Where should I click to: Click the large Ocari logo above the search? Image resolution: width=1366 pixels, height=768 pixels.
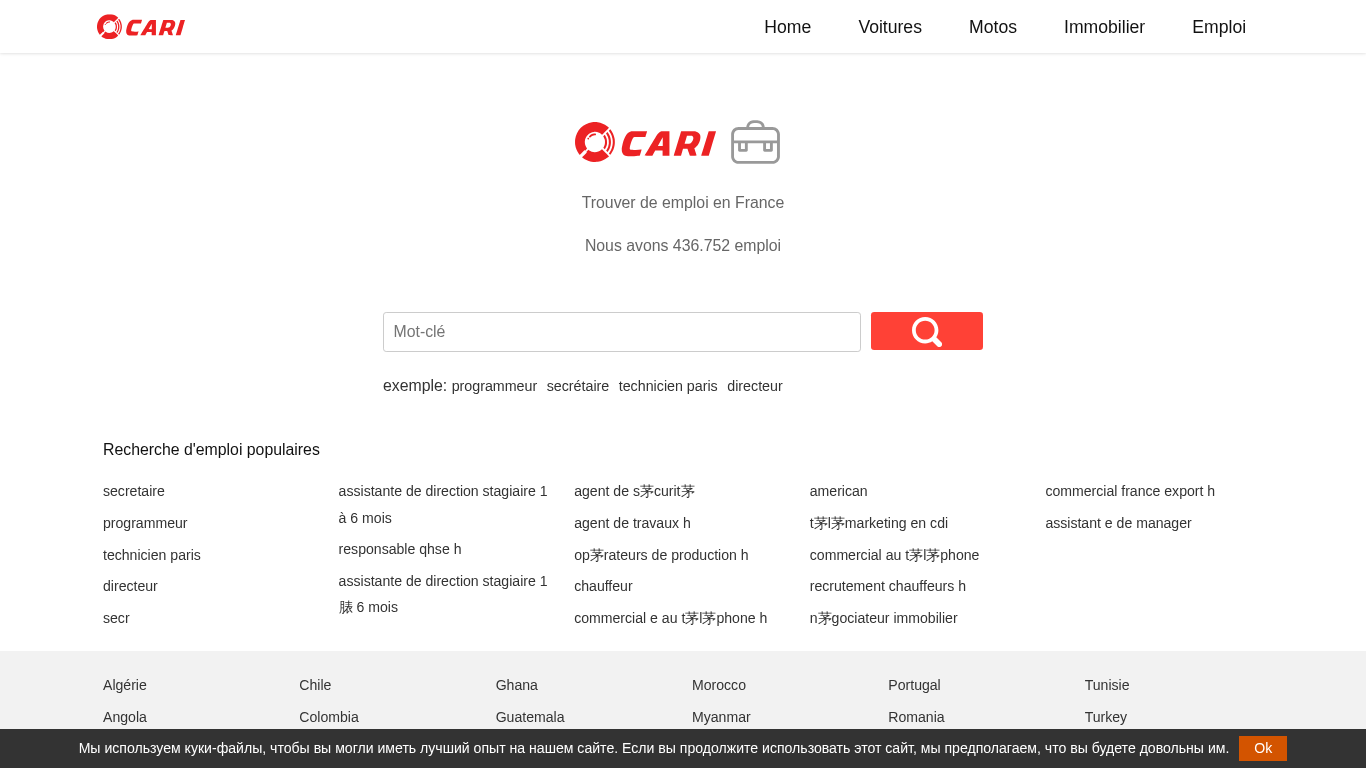click(x=645, y=142)
